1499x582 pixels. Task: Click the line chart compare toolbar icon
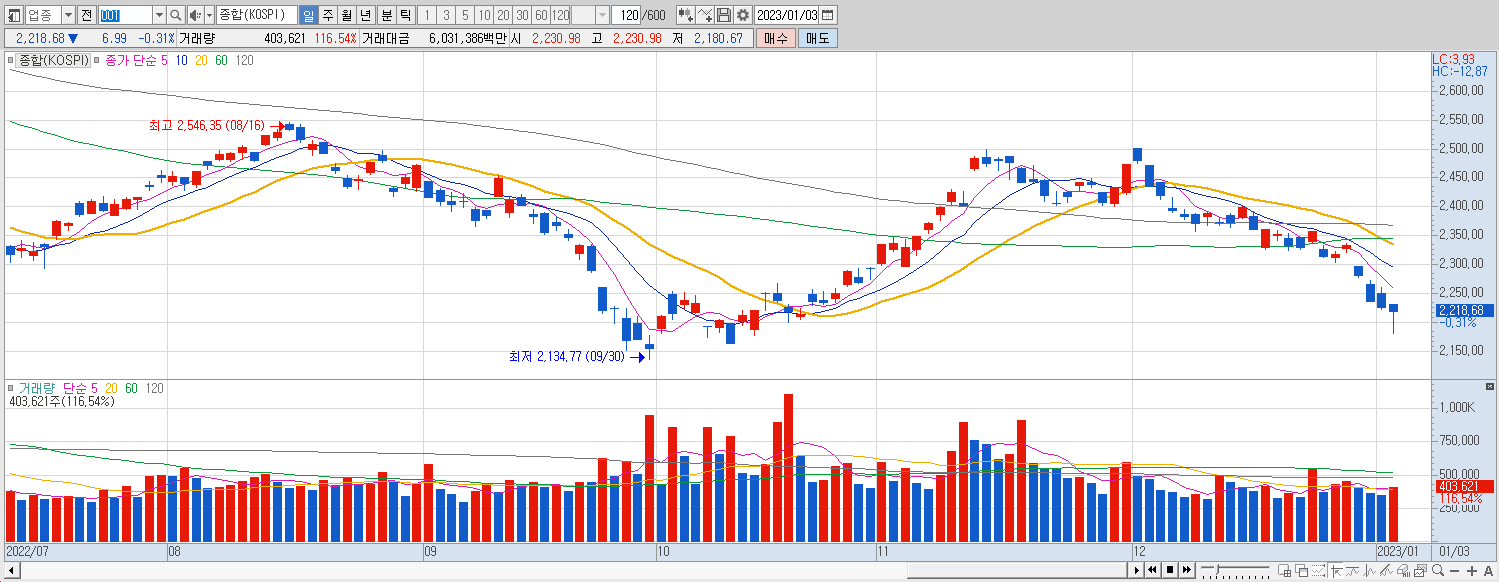point(705,15)
